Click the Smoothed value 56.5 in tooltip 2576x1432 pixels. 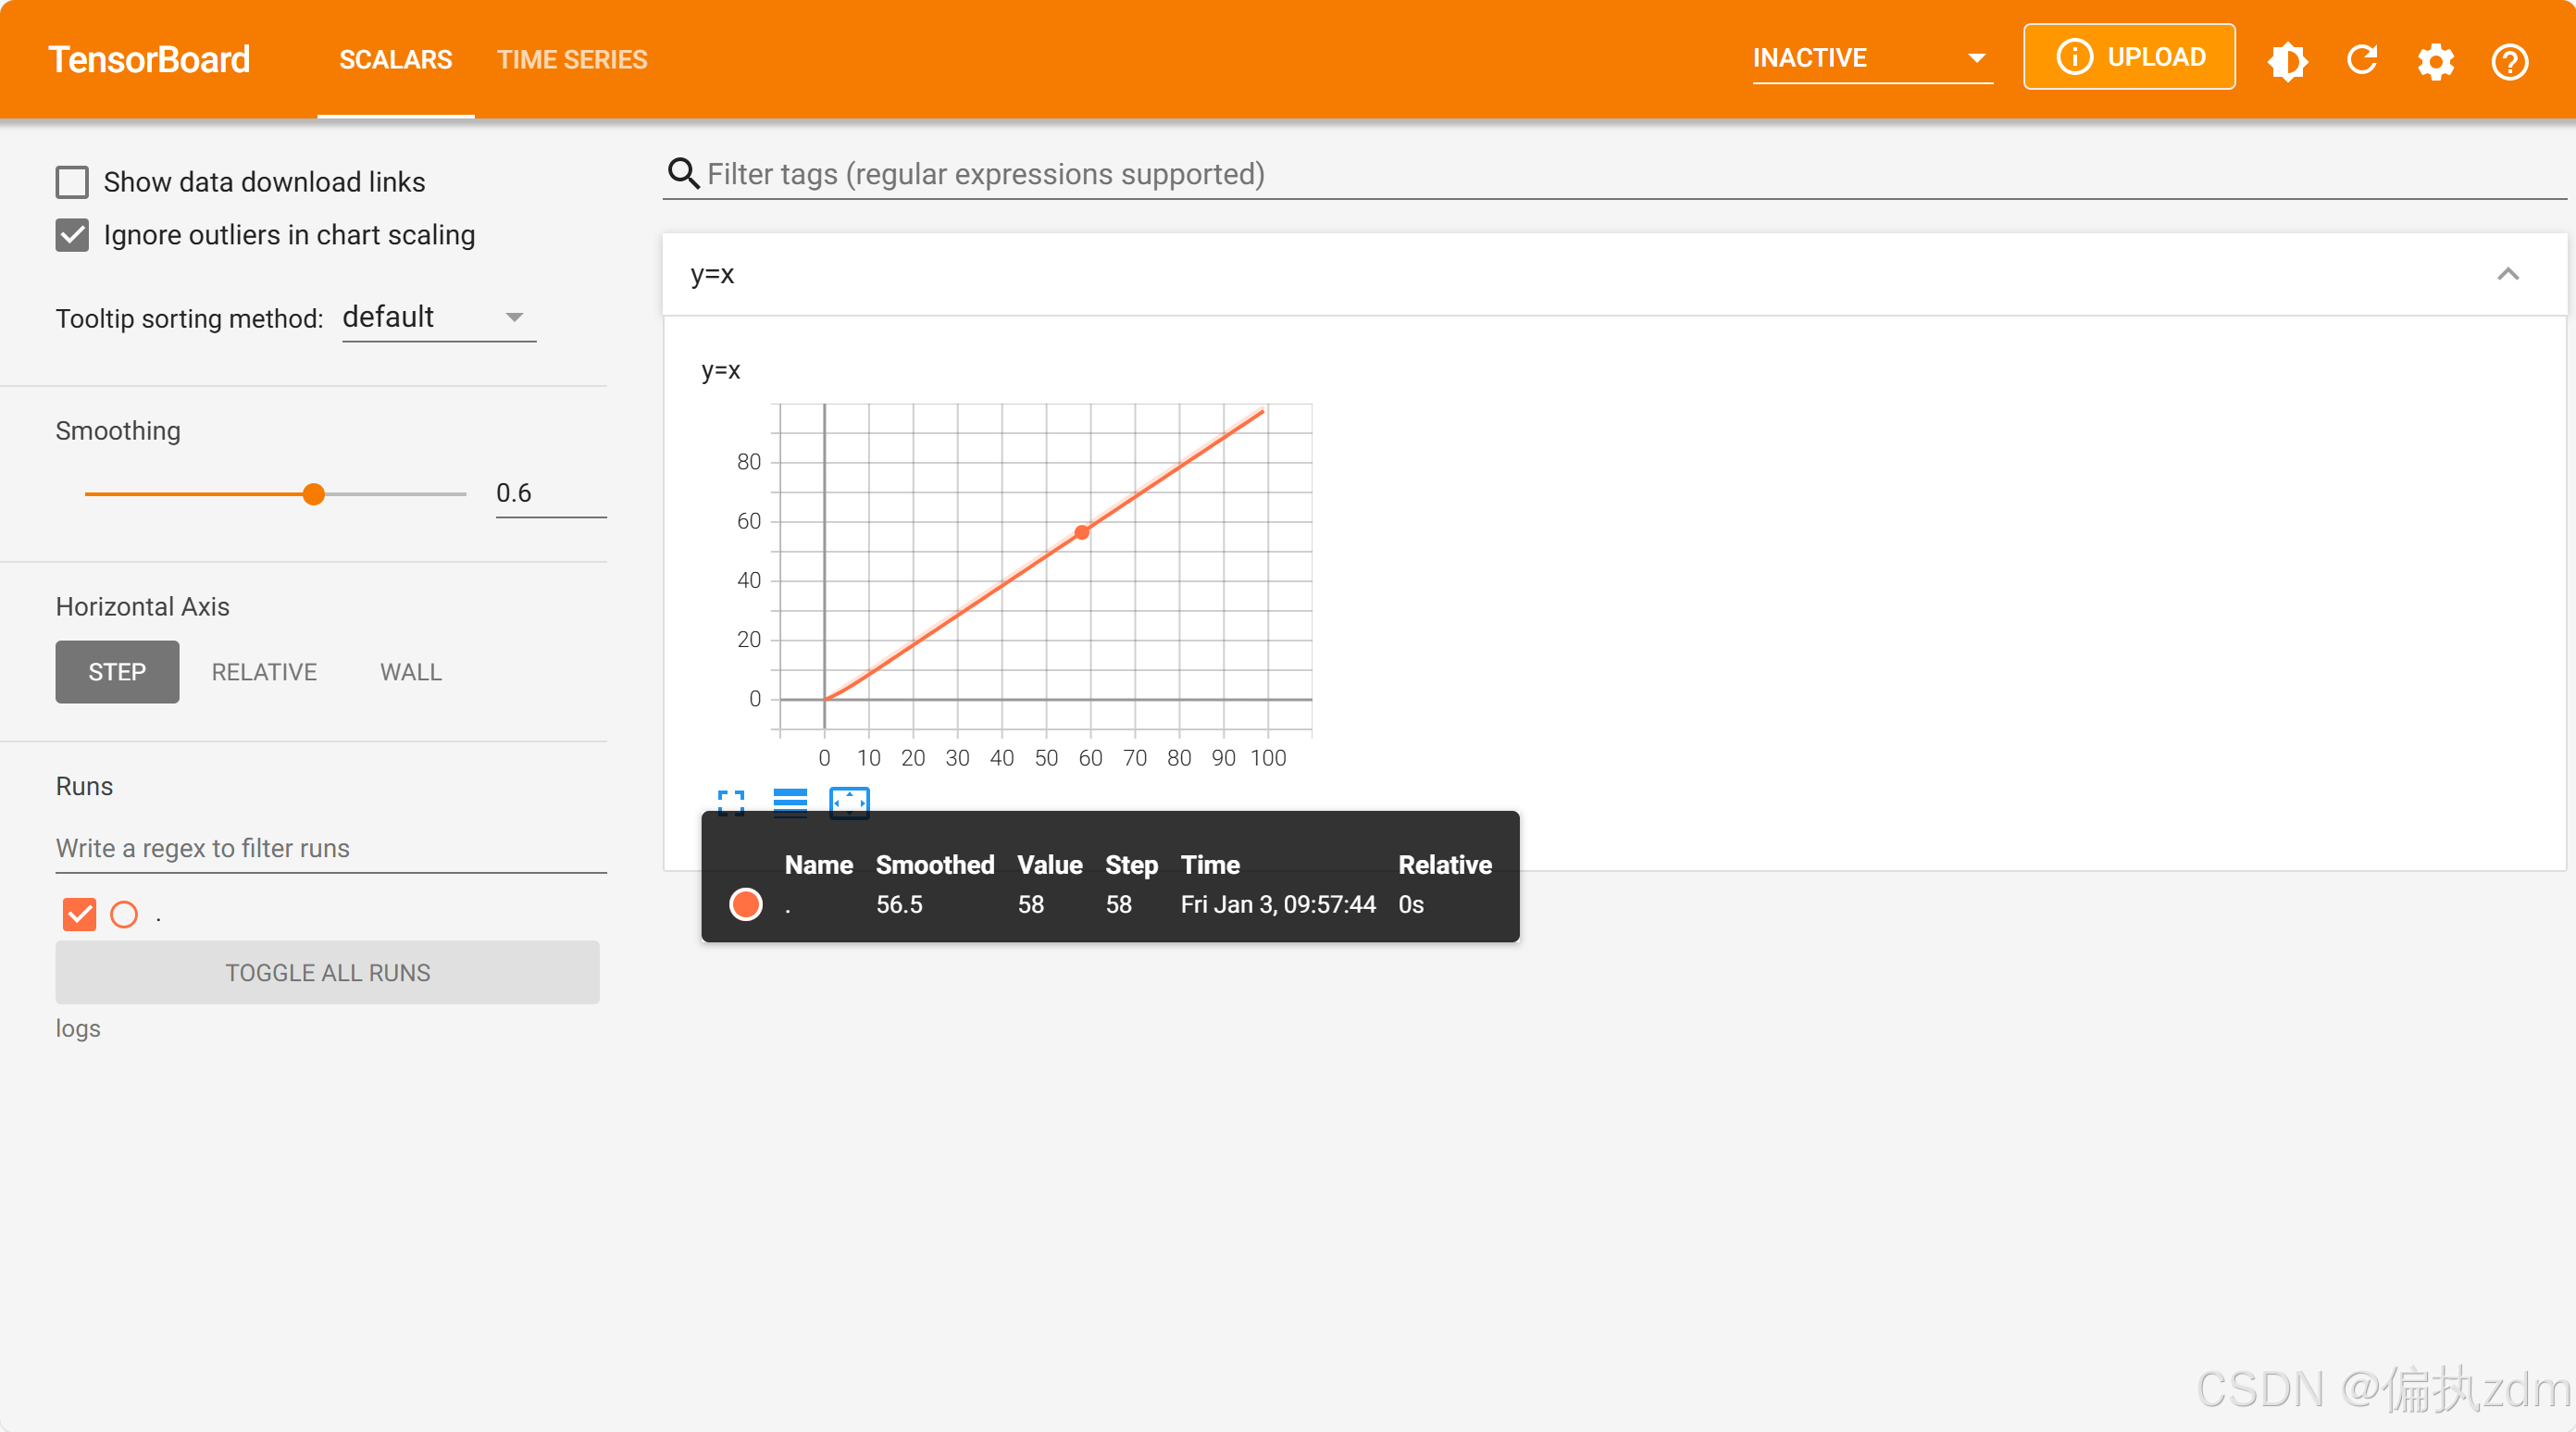(x=899, y=904)
